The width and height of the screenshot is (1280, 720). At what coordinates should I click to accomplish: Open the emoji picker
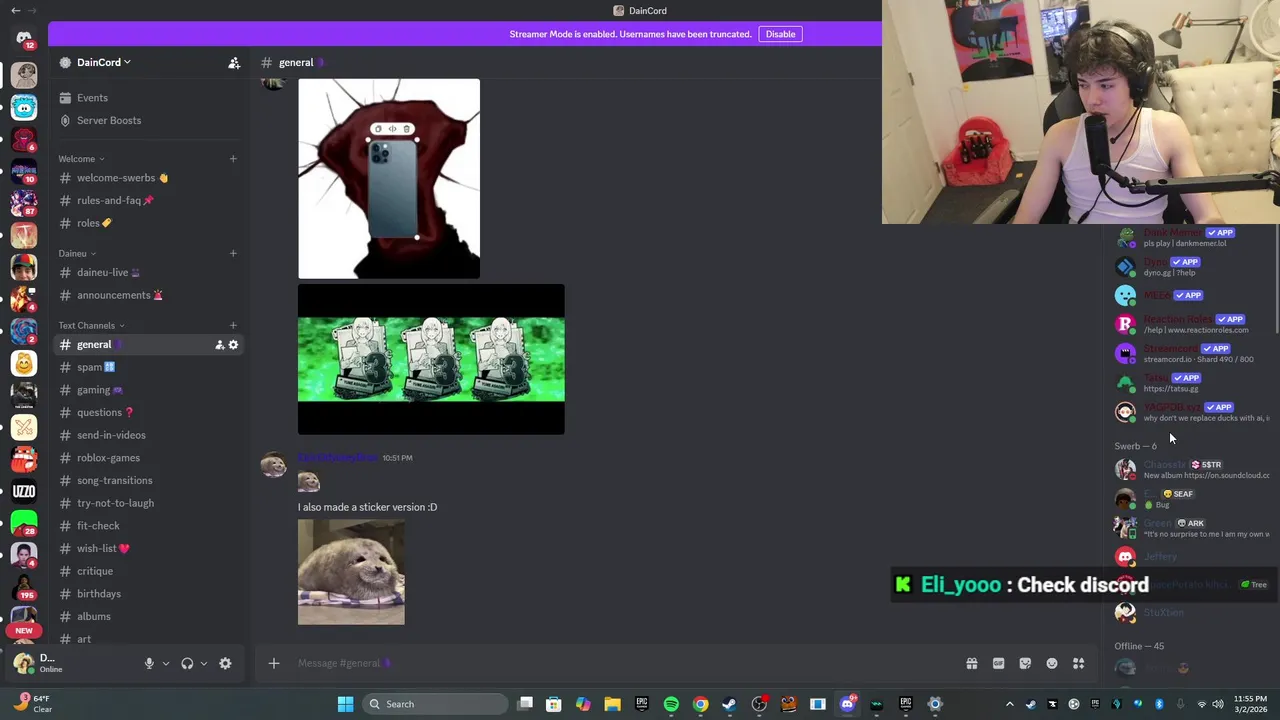click(1052, 663)
